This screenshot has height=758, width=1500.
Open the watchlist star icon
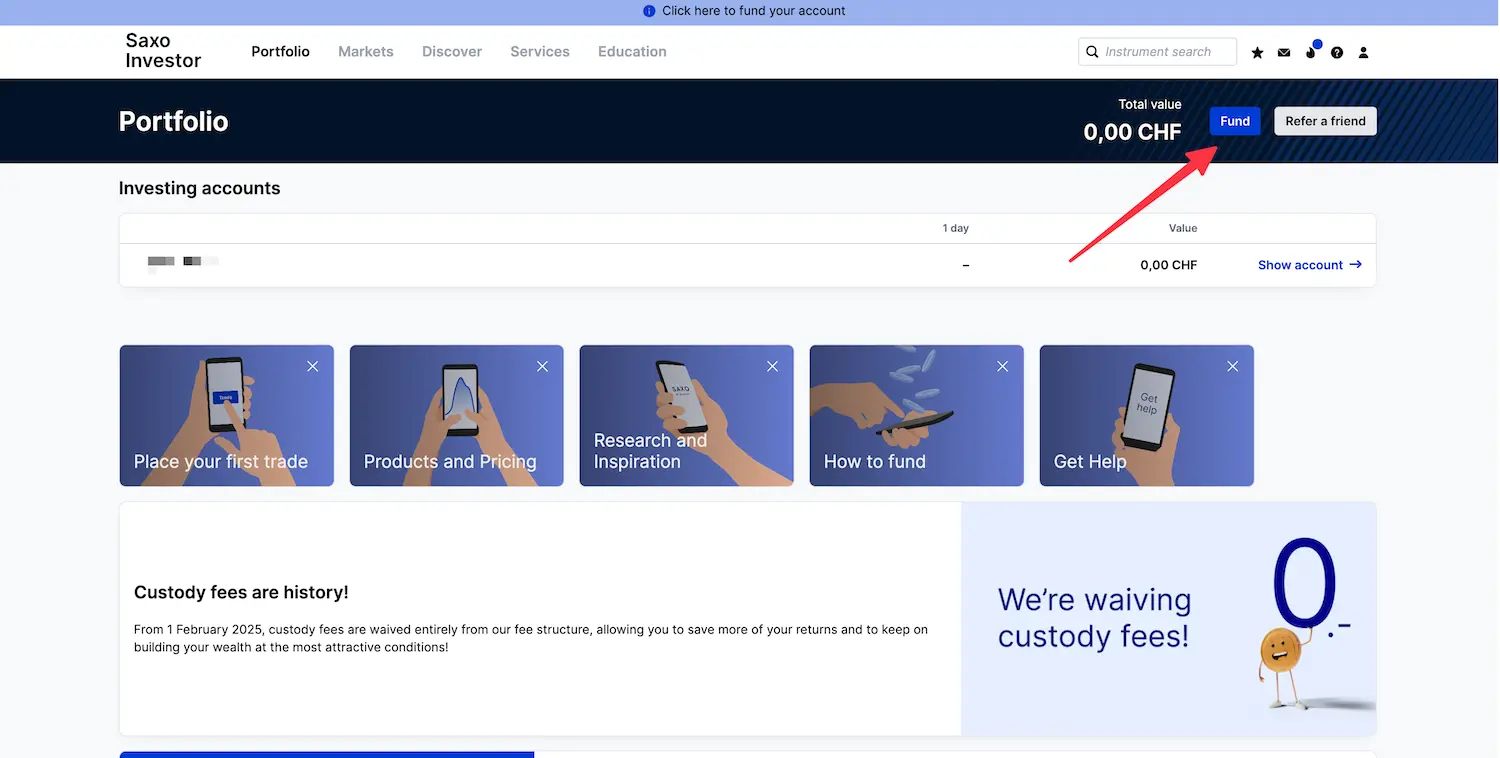(1257, 52)
